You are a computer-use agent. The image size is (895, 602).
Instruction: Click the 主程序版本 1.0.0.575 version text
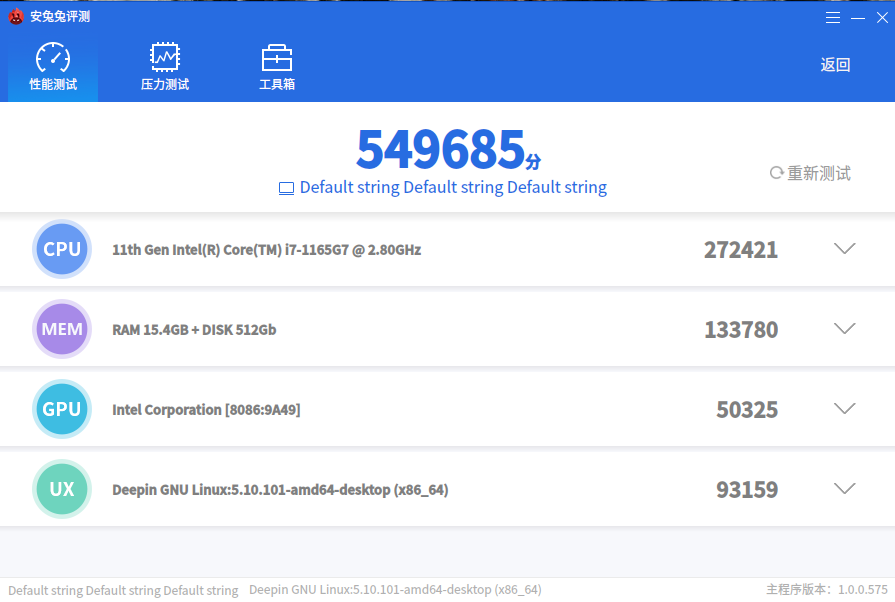click(827, 589)
